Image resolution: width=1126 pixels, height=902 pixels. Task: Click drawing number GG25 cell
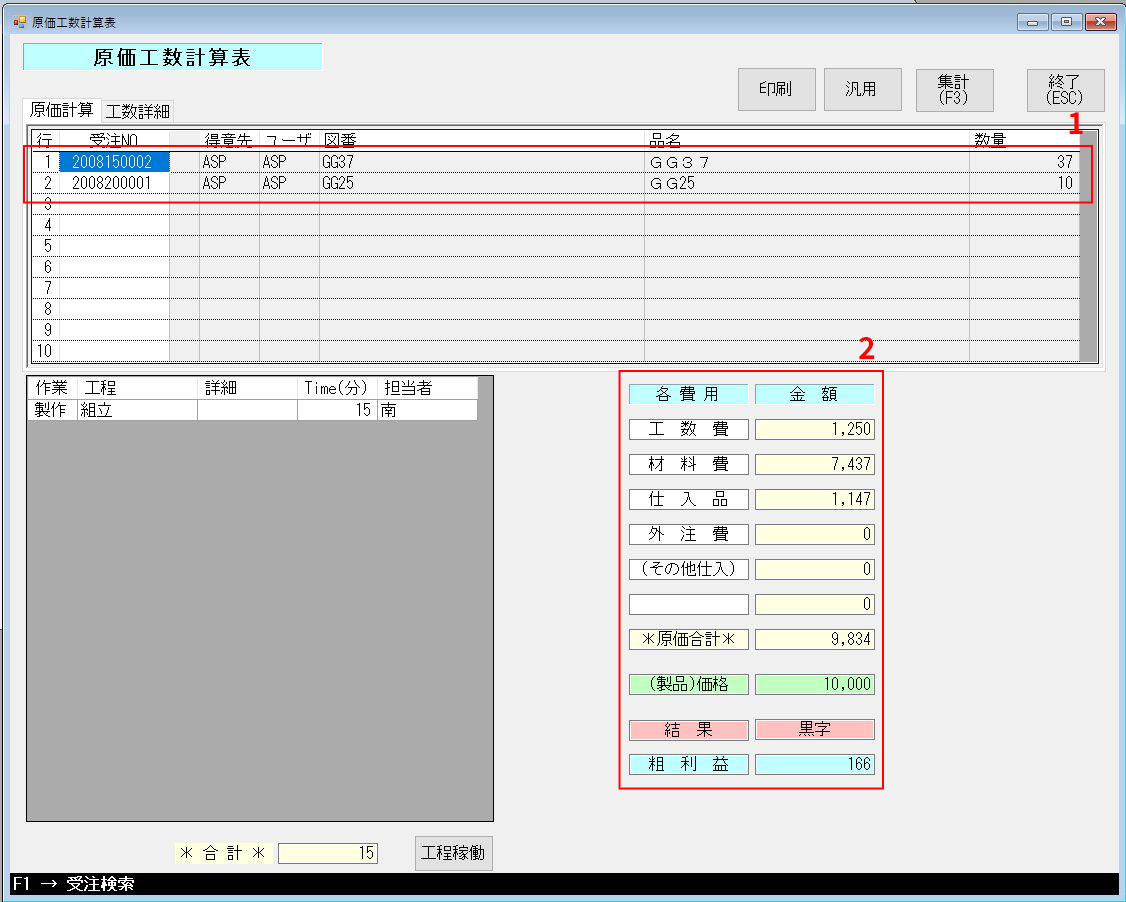[x=481, y=183]
